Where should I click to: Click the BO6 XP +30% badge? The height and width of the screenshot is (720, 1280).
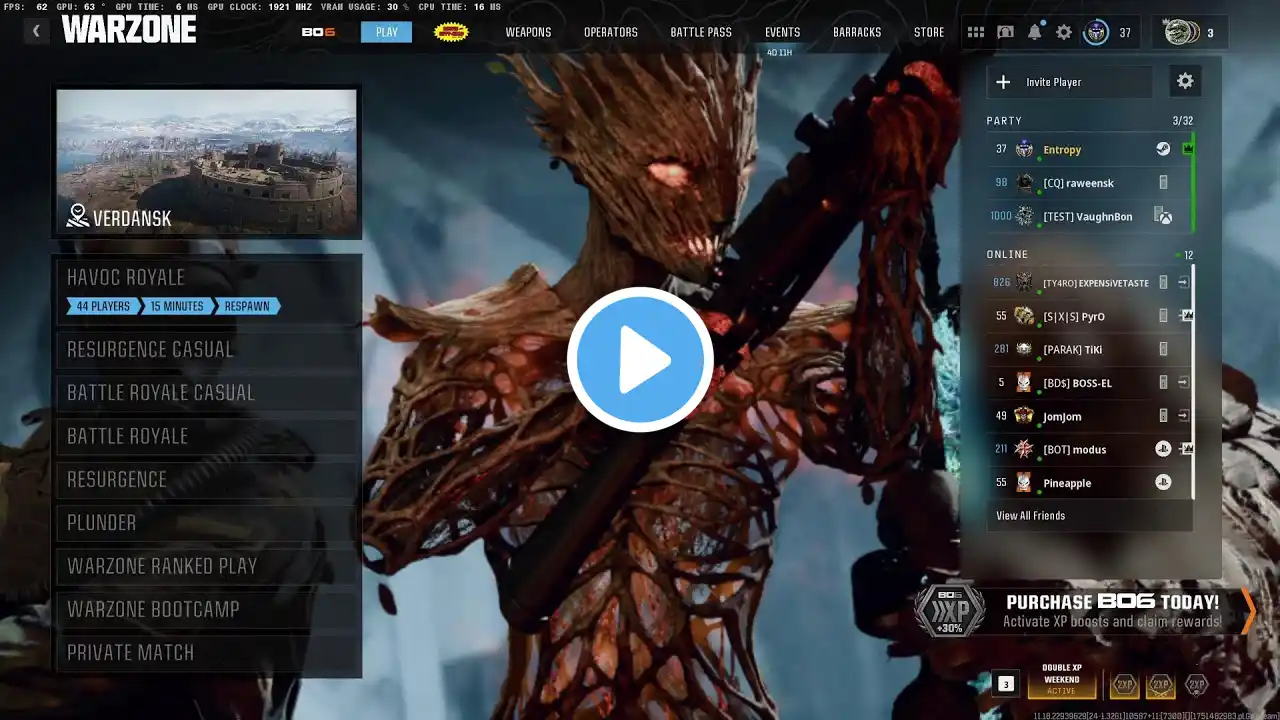pos(950,611)
